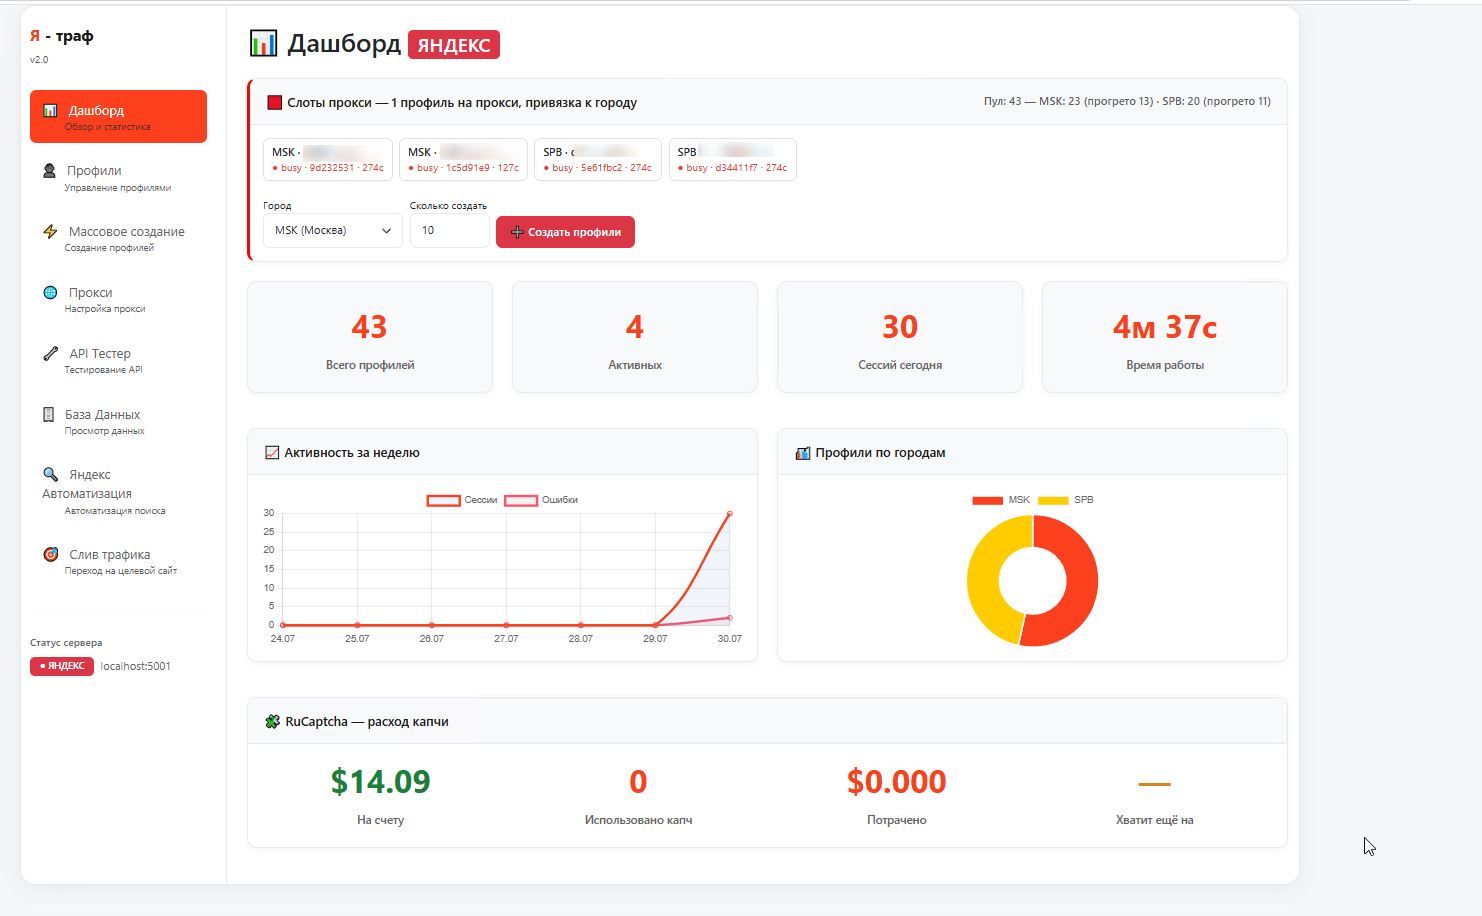Expand the Город dropdown MSK (Москва)
Image resolution: width=1482 pixels, height=916 pixels.
(x=333, y=230)
